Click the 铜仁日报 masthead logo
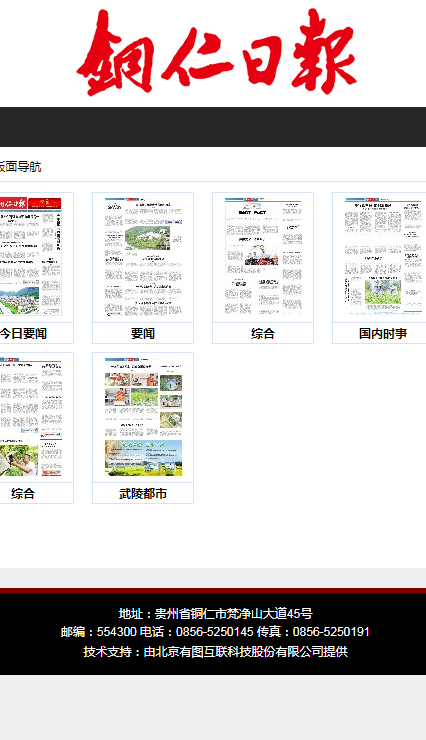This screenshot has height=740, width=426. [x=217, y=52]
